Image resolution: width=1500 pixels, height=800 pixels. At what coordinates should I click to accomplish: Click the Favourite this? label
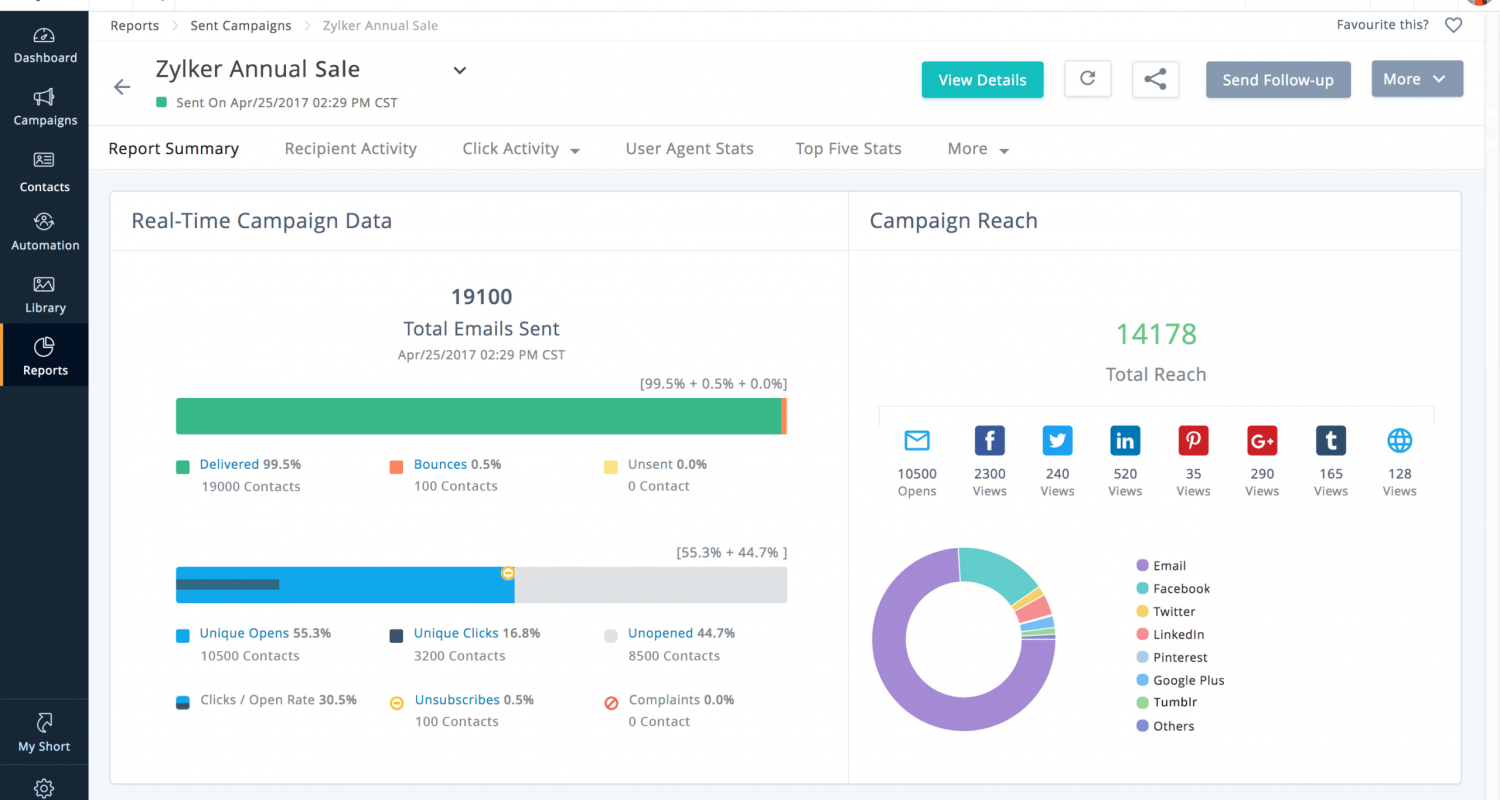tap(1382, 25)
